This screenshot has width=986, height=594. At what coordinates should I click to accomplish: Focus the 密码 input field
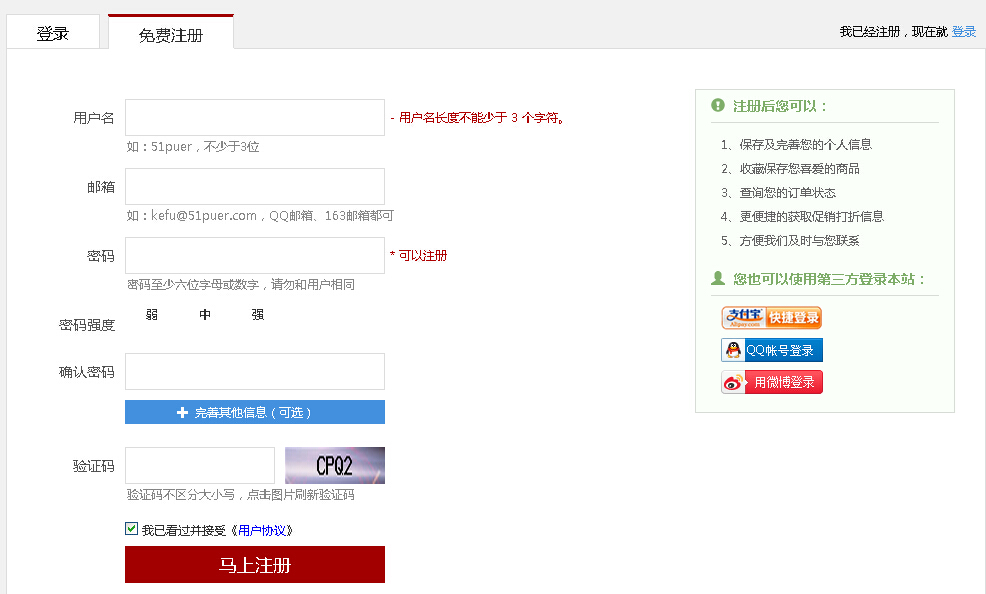(x=255, y=255)
